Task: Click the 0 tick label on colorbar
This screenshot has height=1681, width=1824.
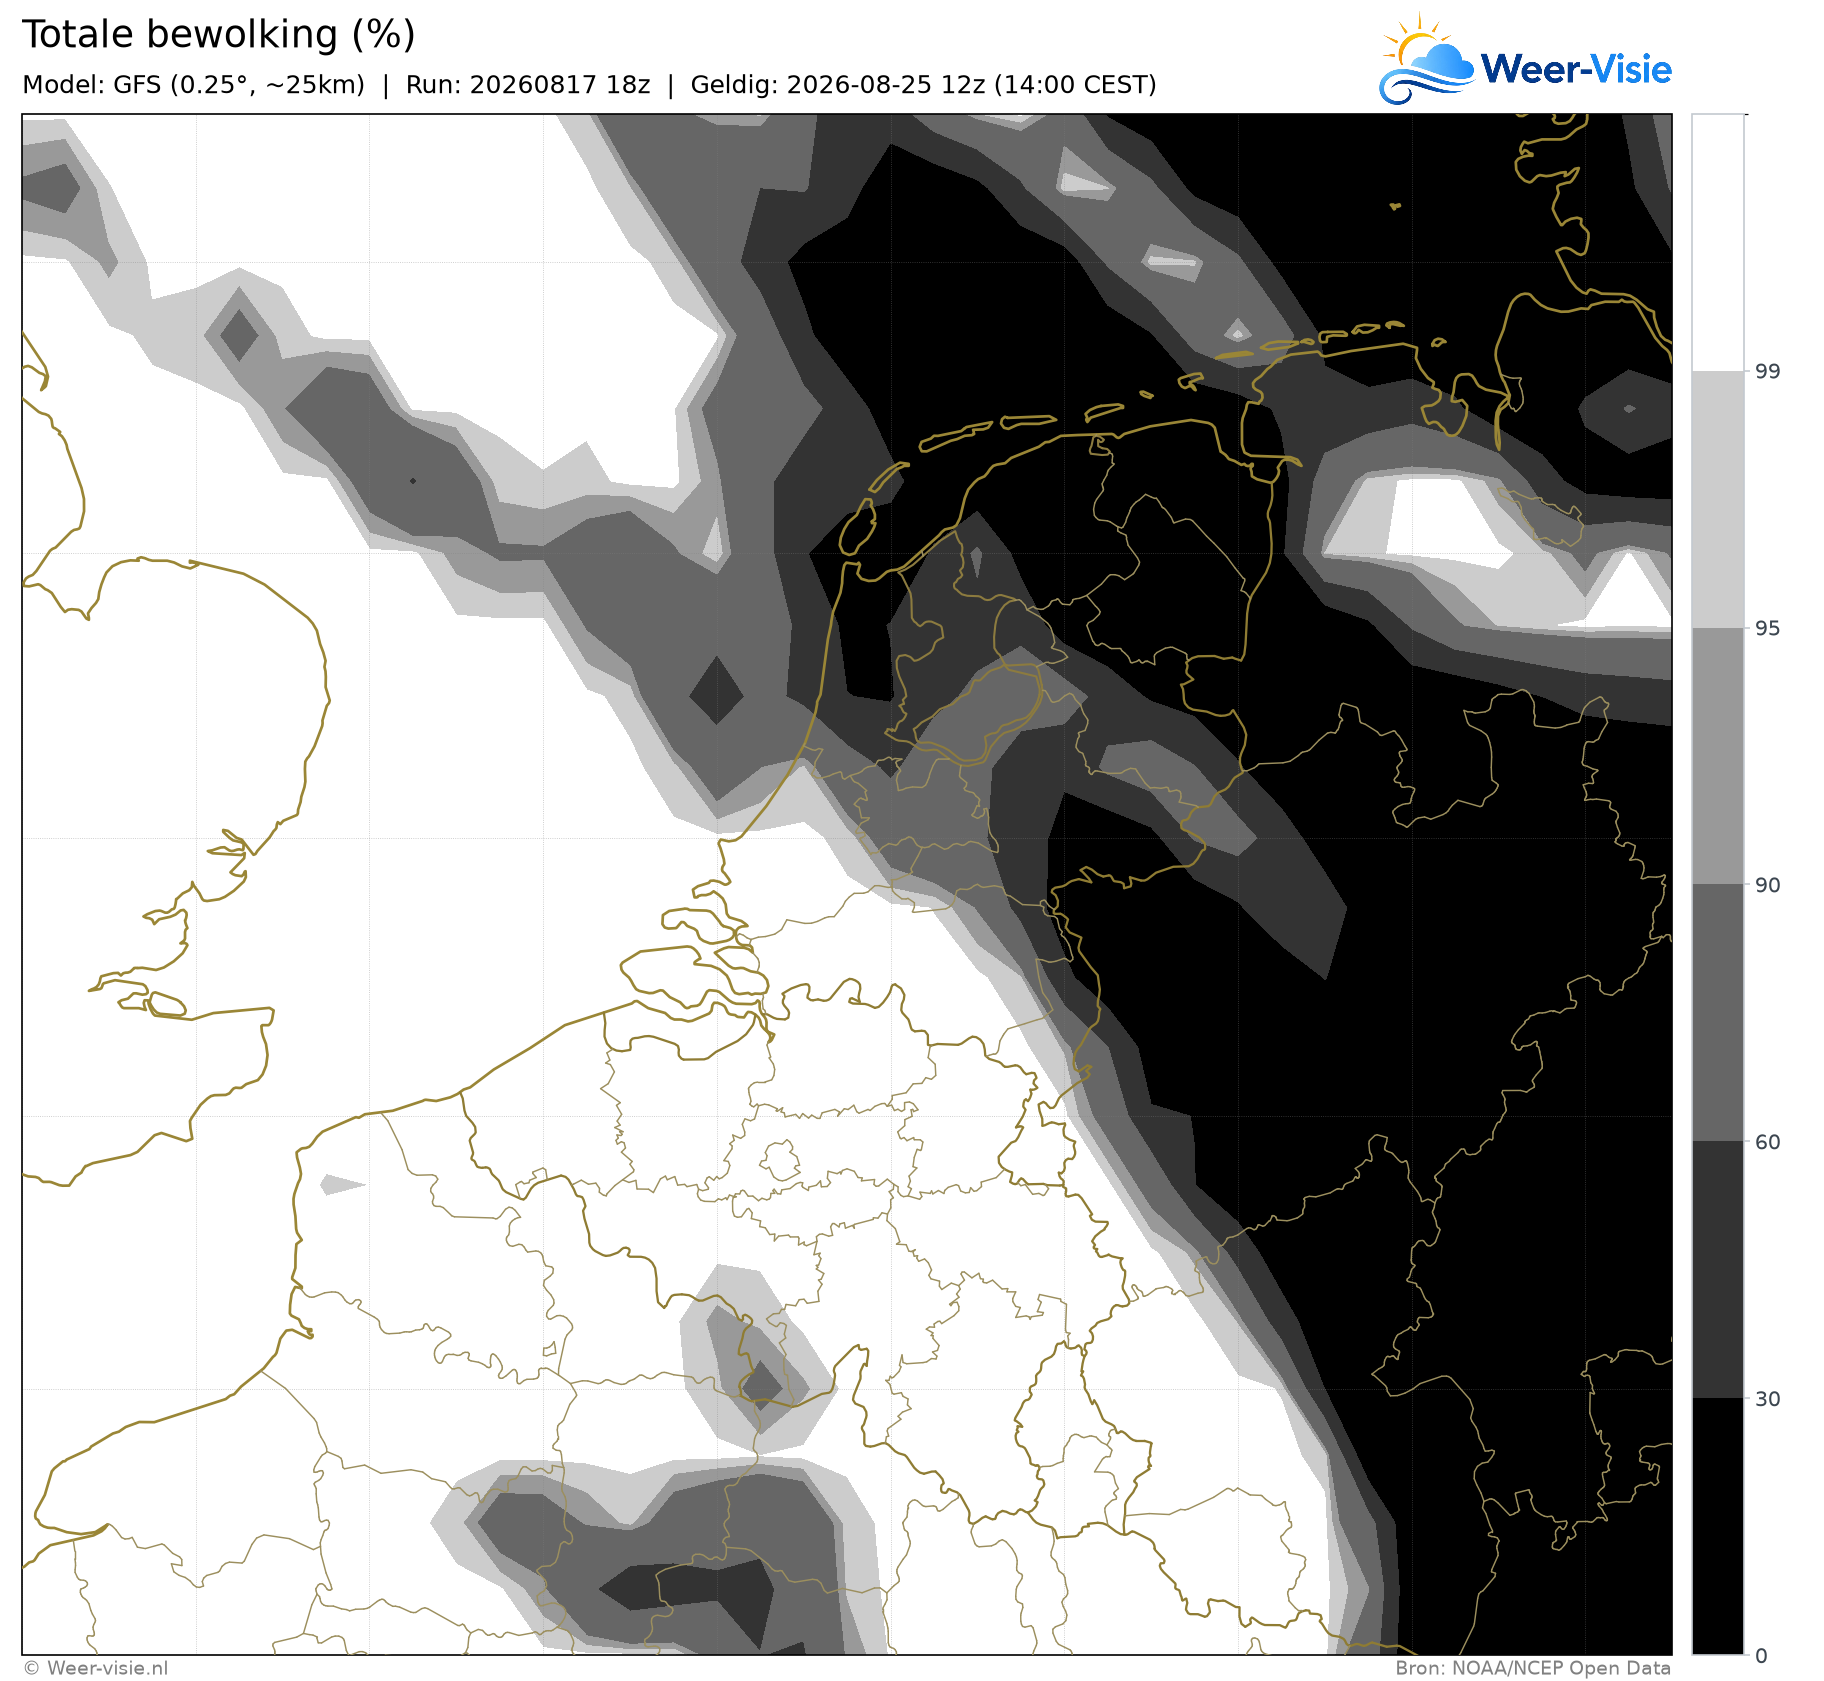Action: [x=1762, y=1656]
